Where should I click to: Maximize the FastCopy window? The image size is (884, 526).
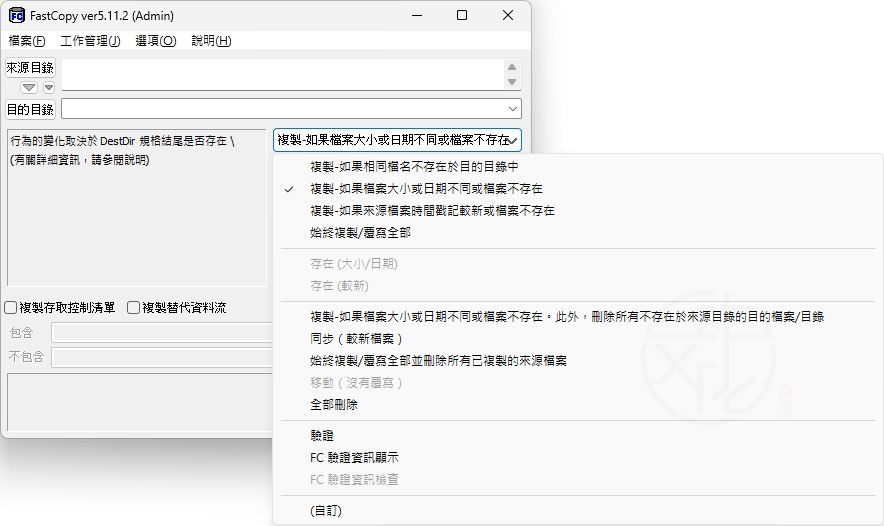coord(461,15)
